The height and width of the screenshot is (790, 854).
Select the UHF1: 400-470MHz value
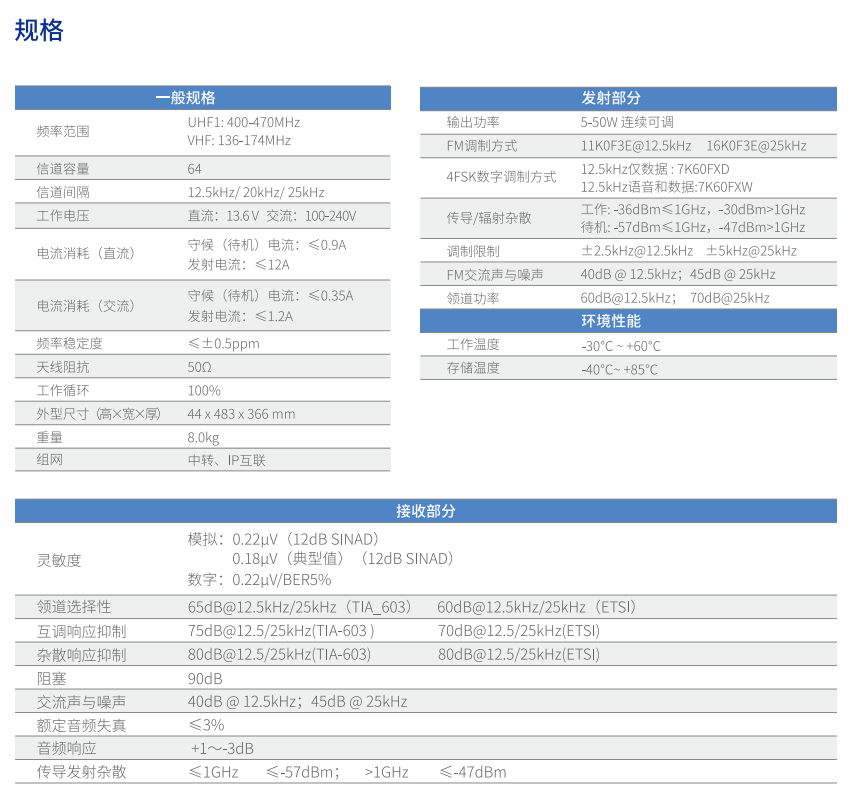click(x=244, y=122)
